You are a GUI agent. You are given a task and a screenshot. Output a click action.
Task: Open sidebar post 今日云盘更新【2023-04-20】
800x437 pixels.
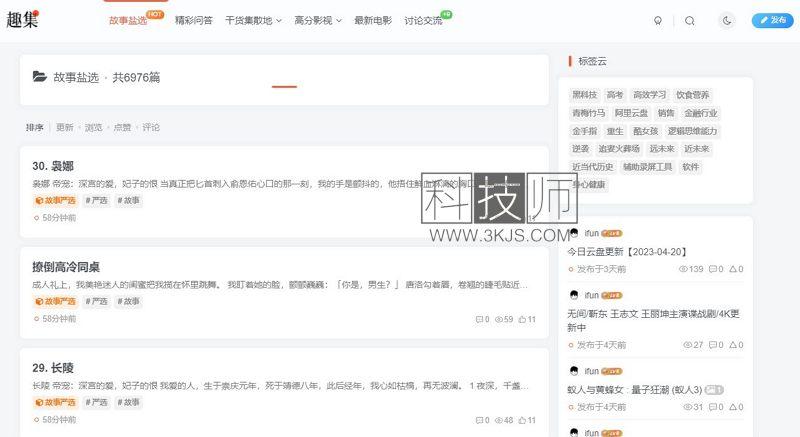(x=628, y=252)
